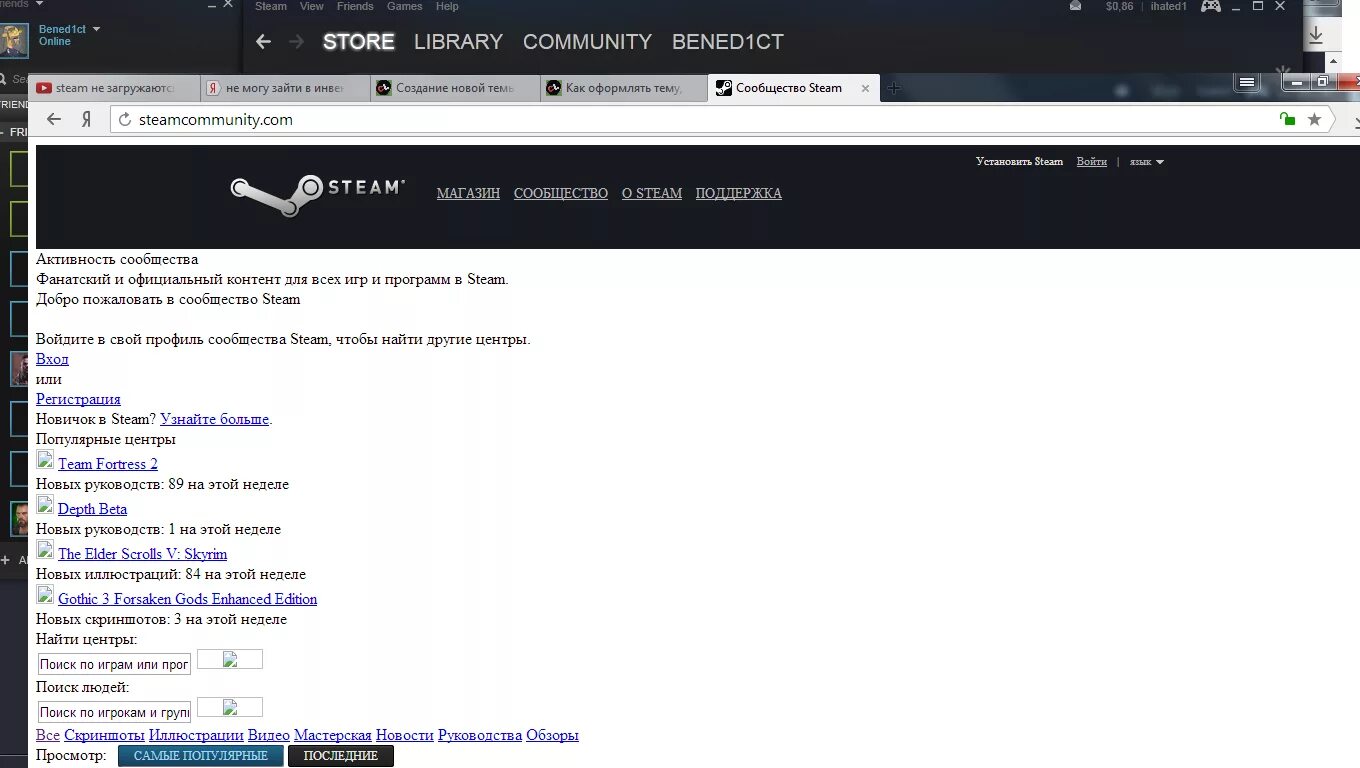Click the Depth Beta game icon
The width and height of the screenshot is (1360, 768).
click(45, 505)
